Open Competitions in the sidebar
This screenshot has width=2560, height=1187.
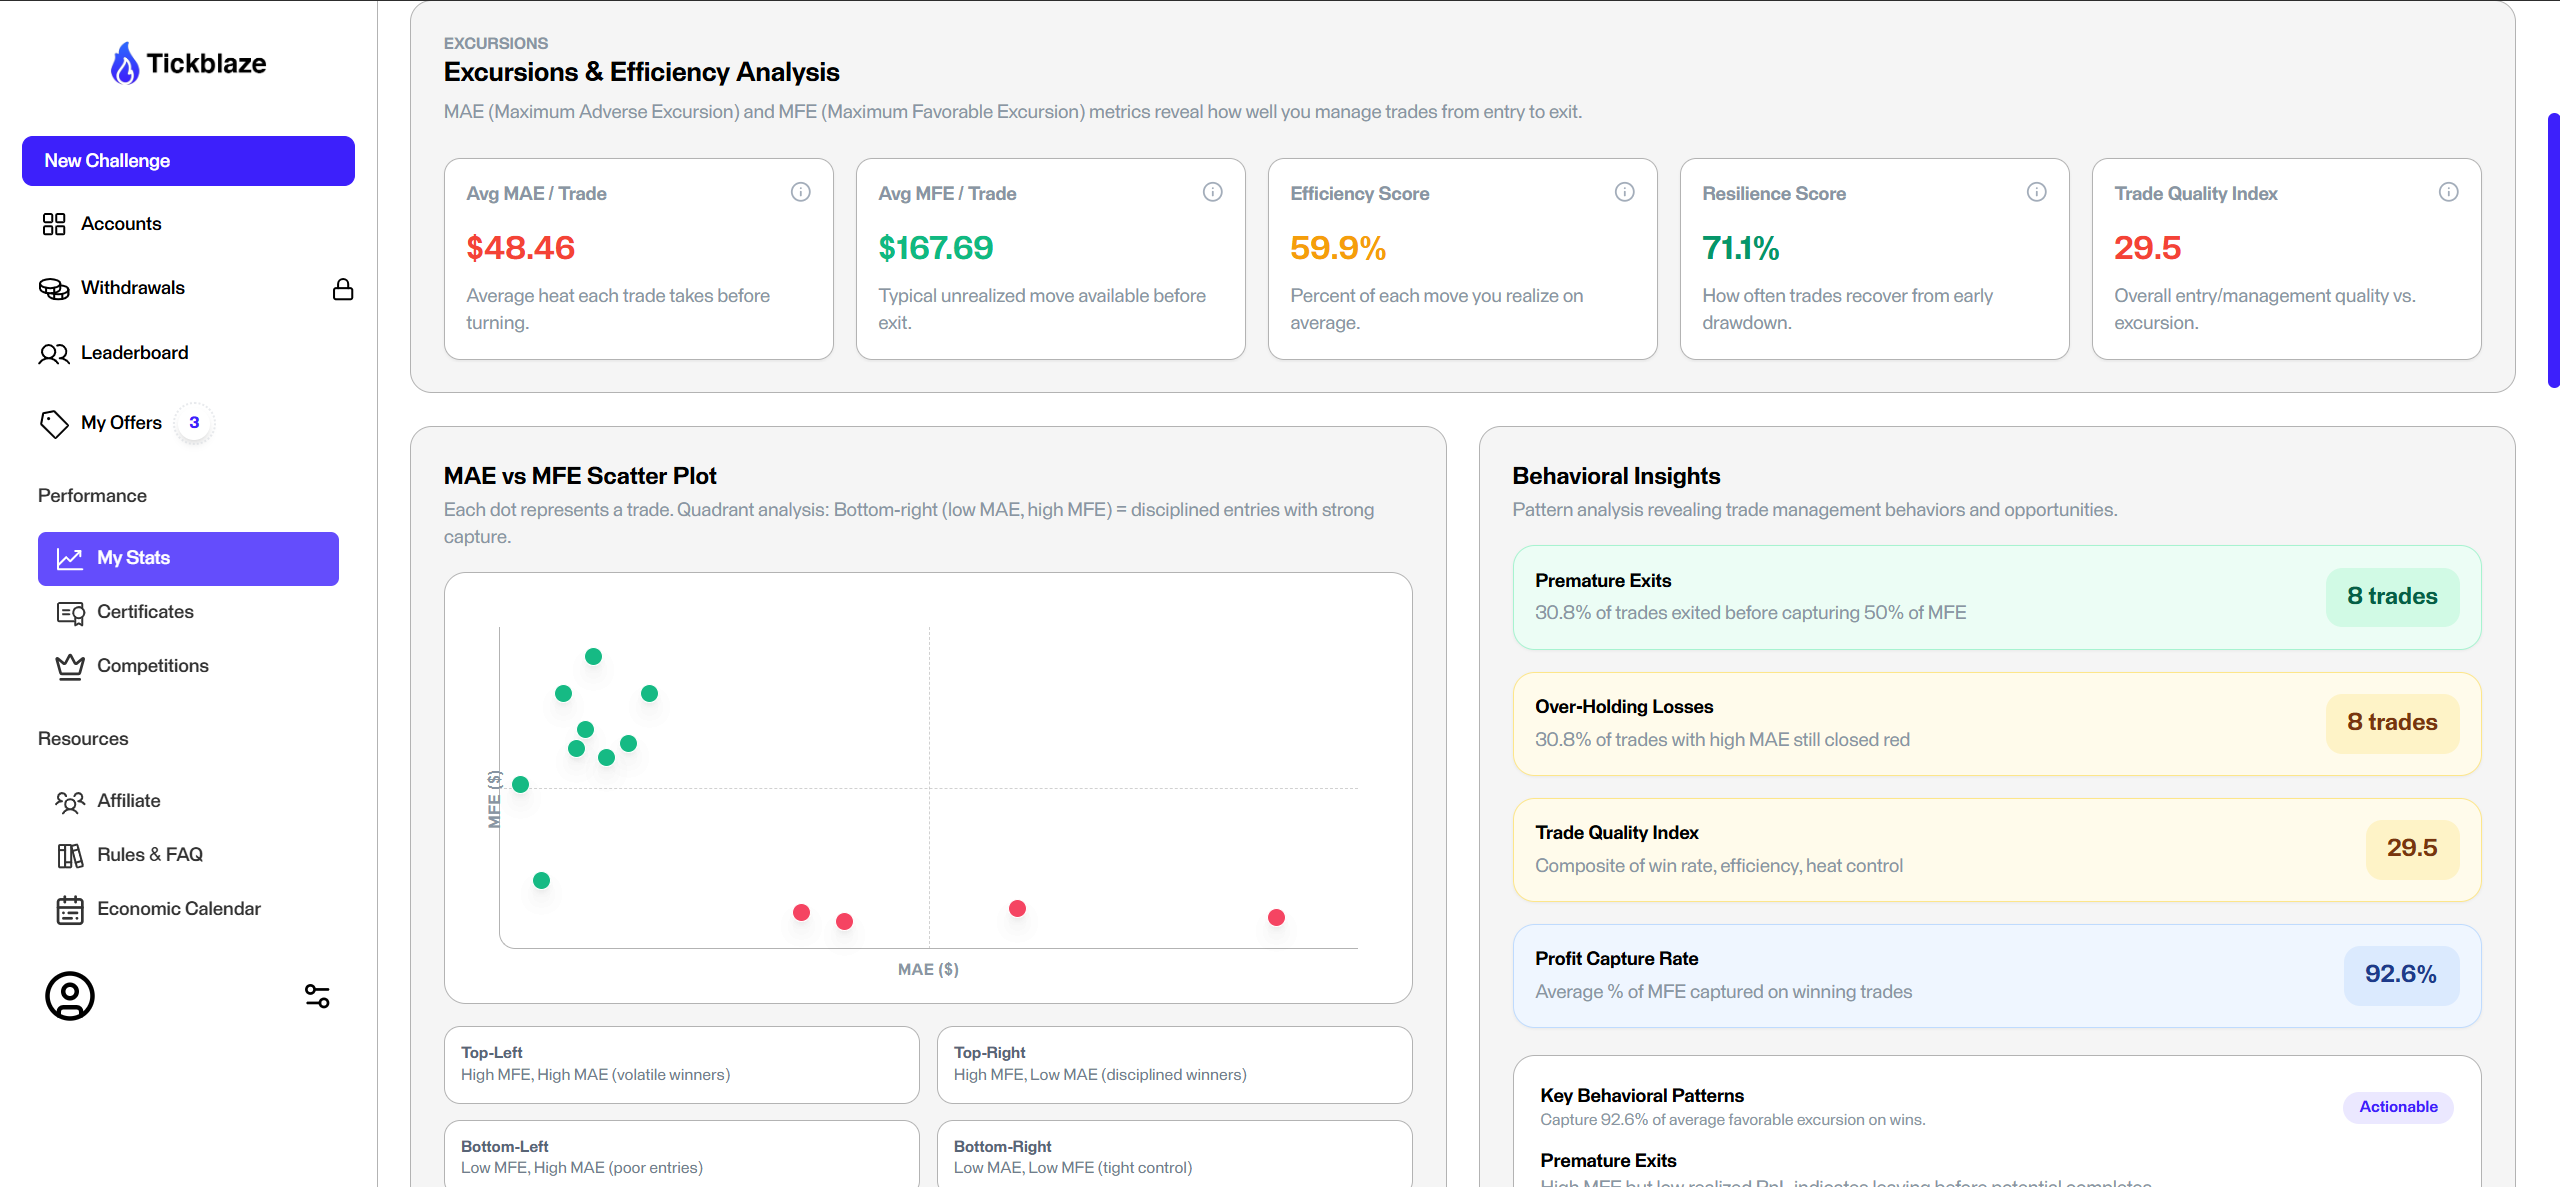point(152,666)
